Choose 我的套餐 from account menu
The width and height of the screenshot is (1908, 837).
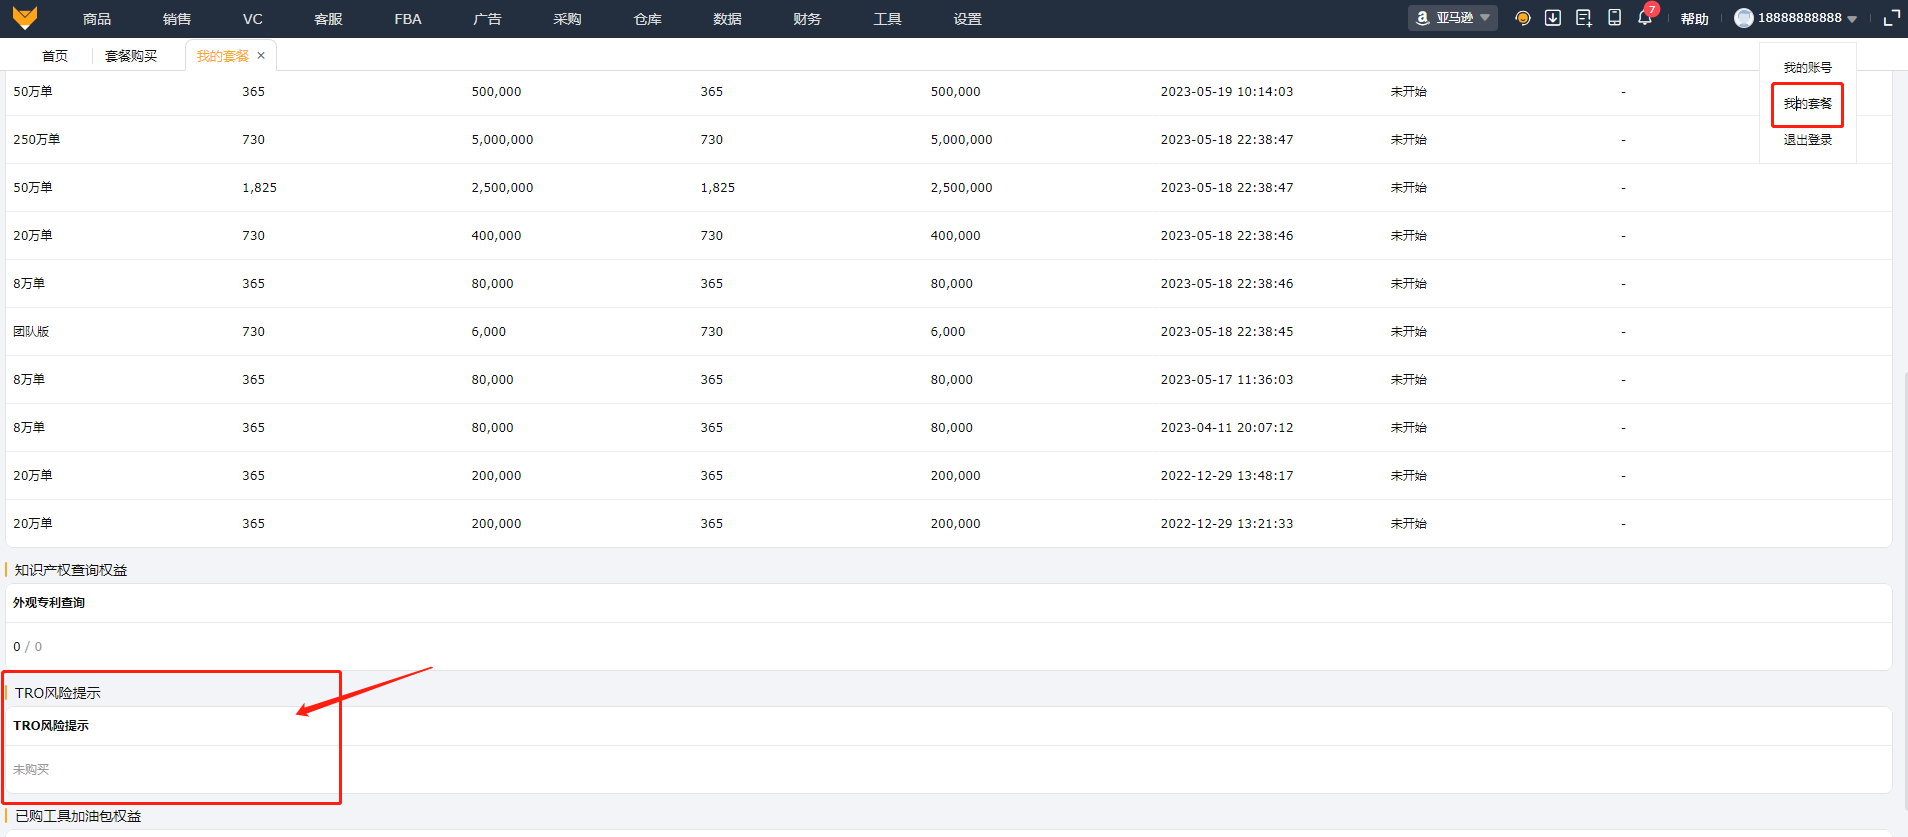[x=1808, y=104]
